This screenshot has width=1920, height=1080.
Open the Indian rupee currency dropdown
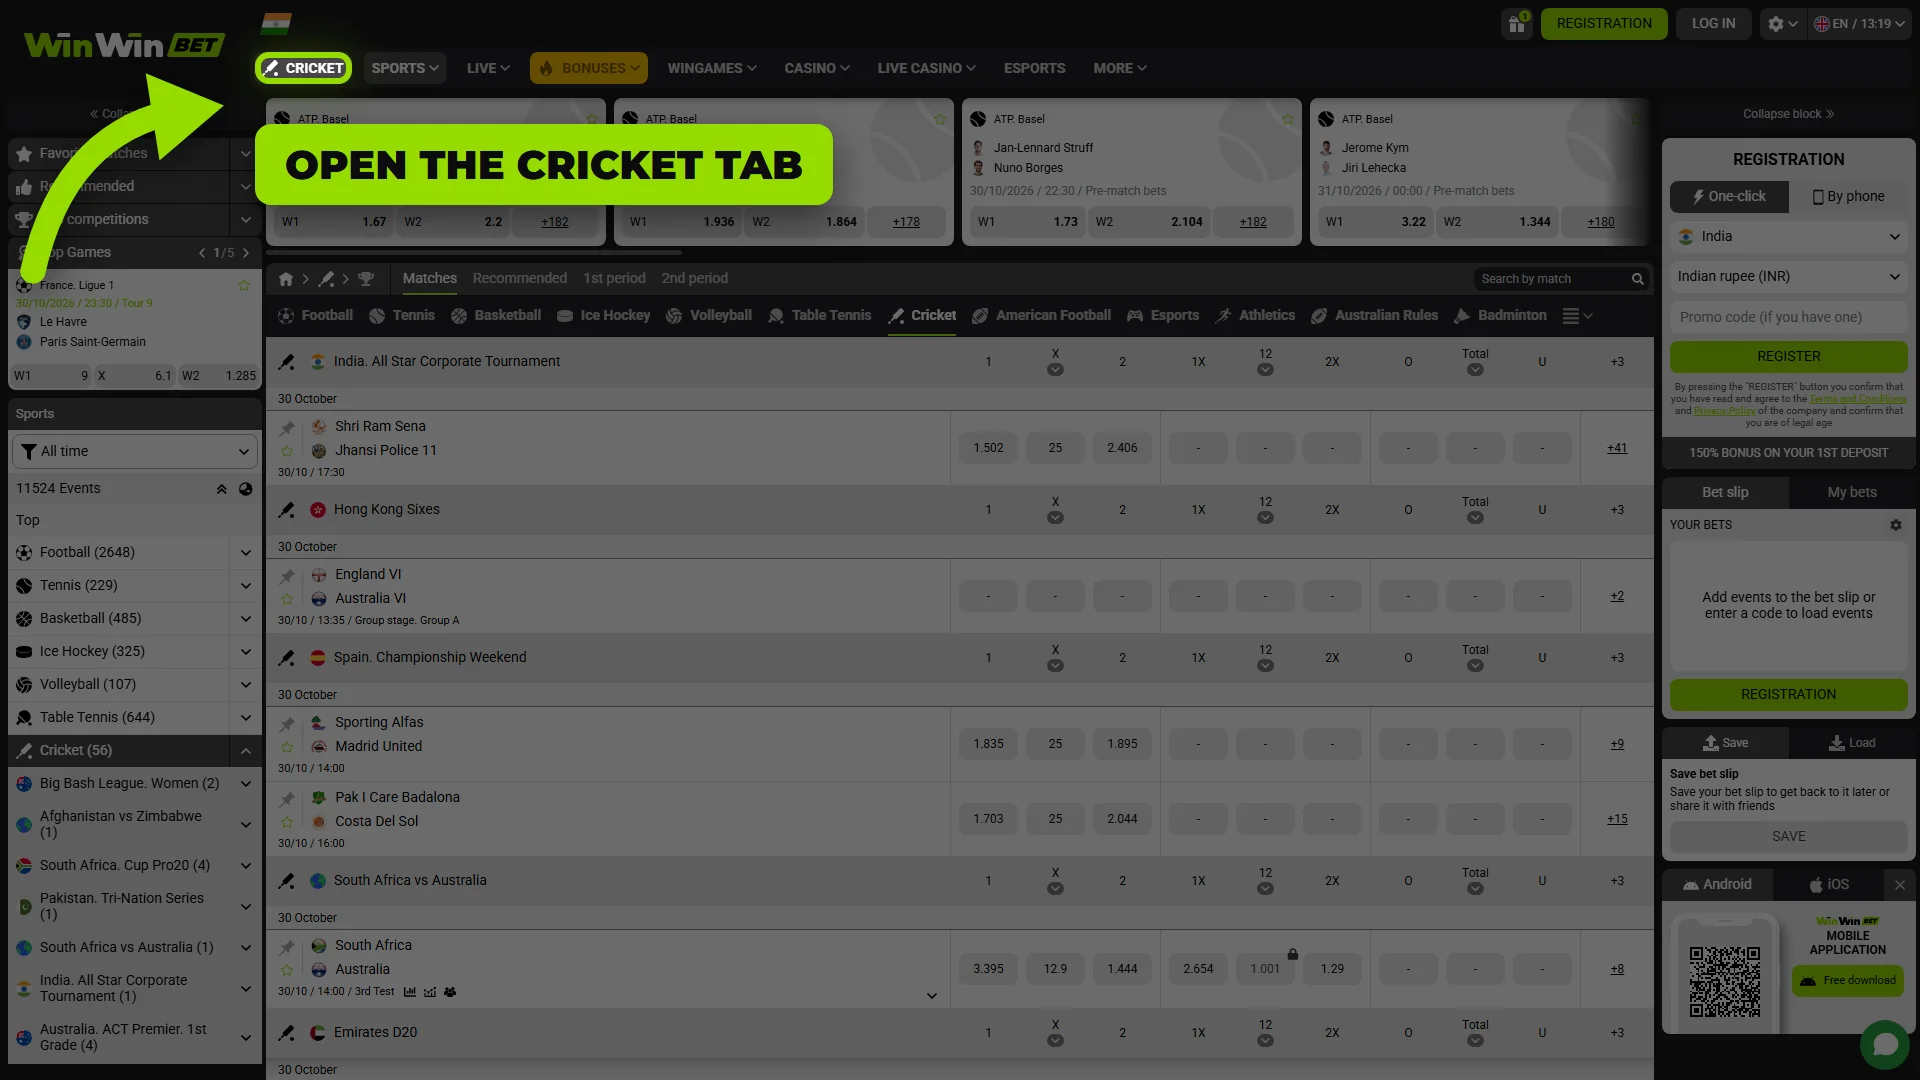pyautogui.click(x=1788, y=277)
